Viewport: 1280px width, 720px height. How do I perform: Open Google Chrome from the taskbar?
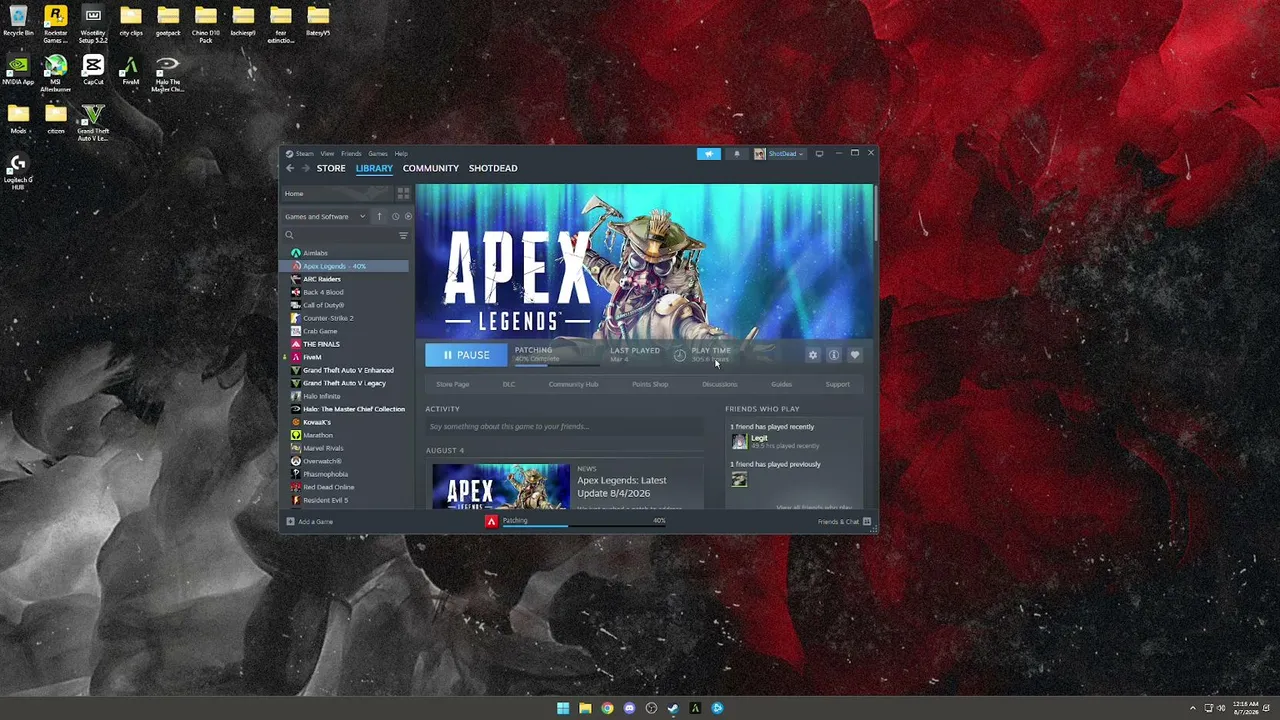(x=607, y=708)
